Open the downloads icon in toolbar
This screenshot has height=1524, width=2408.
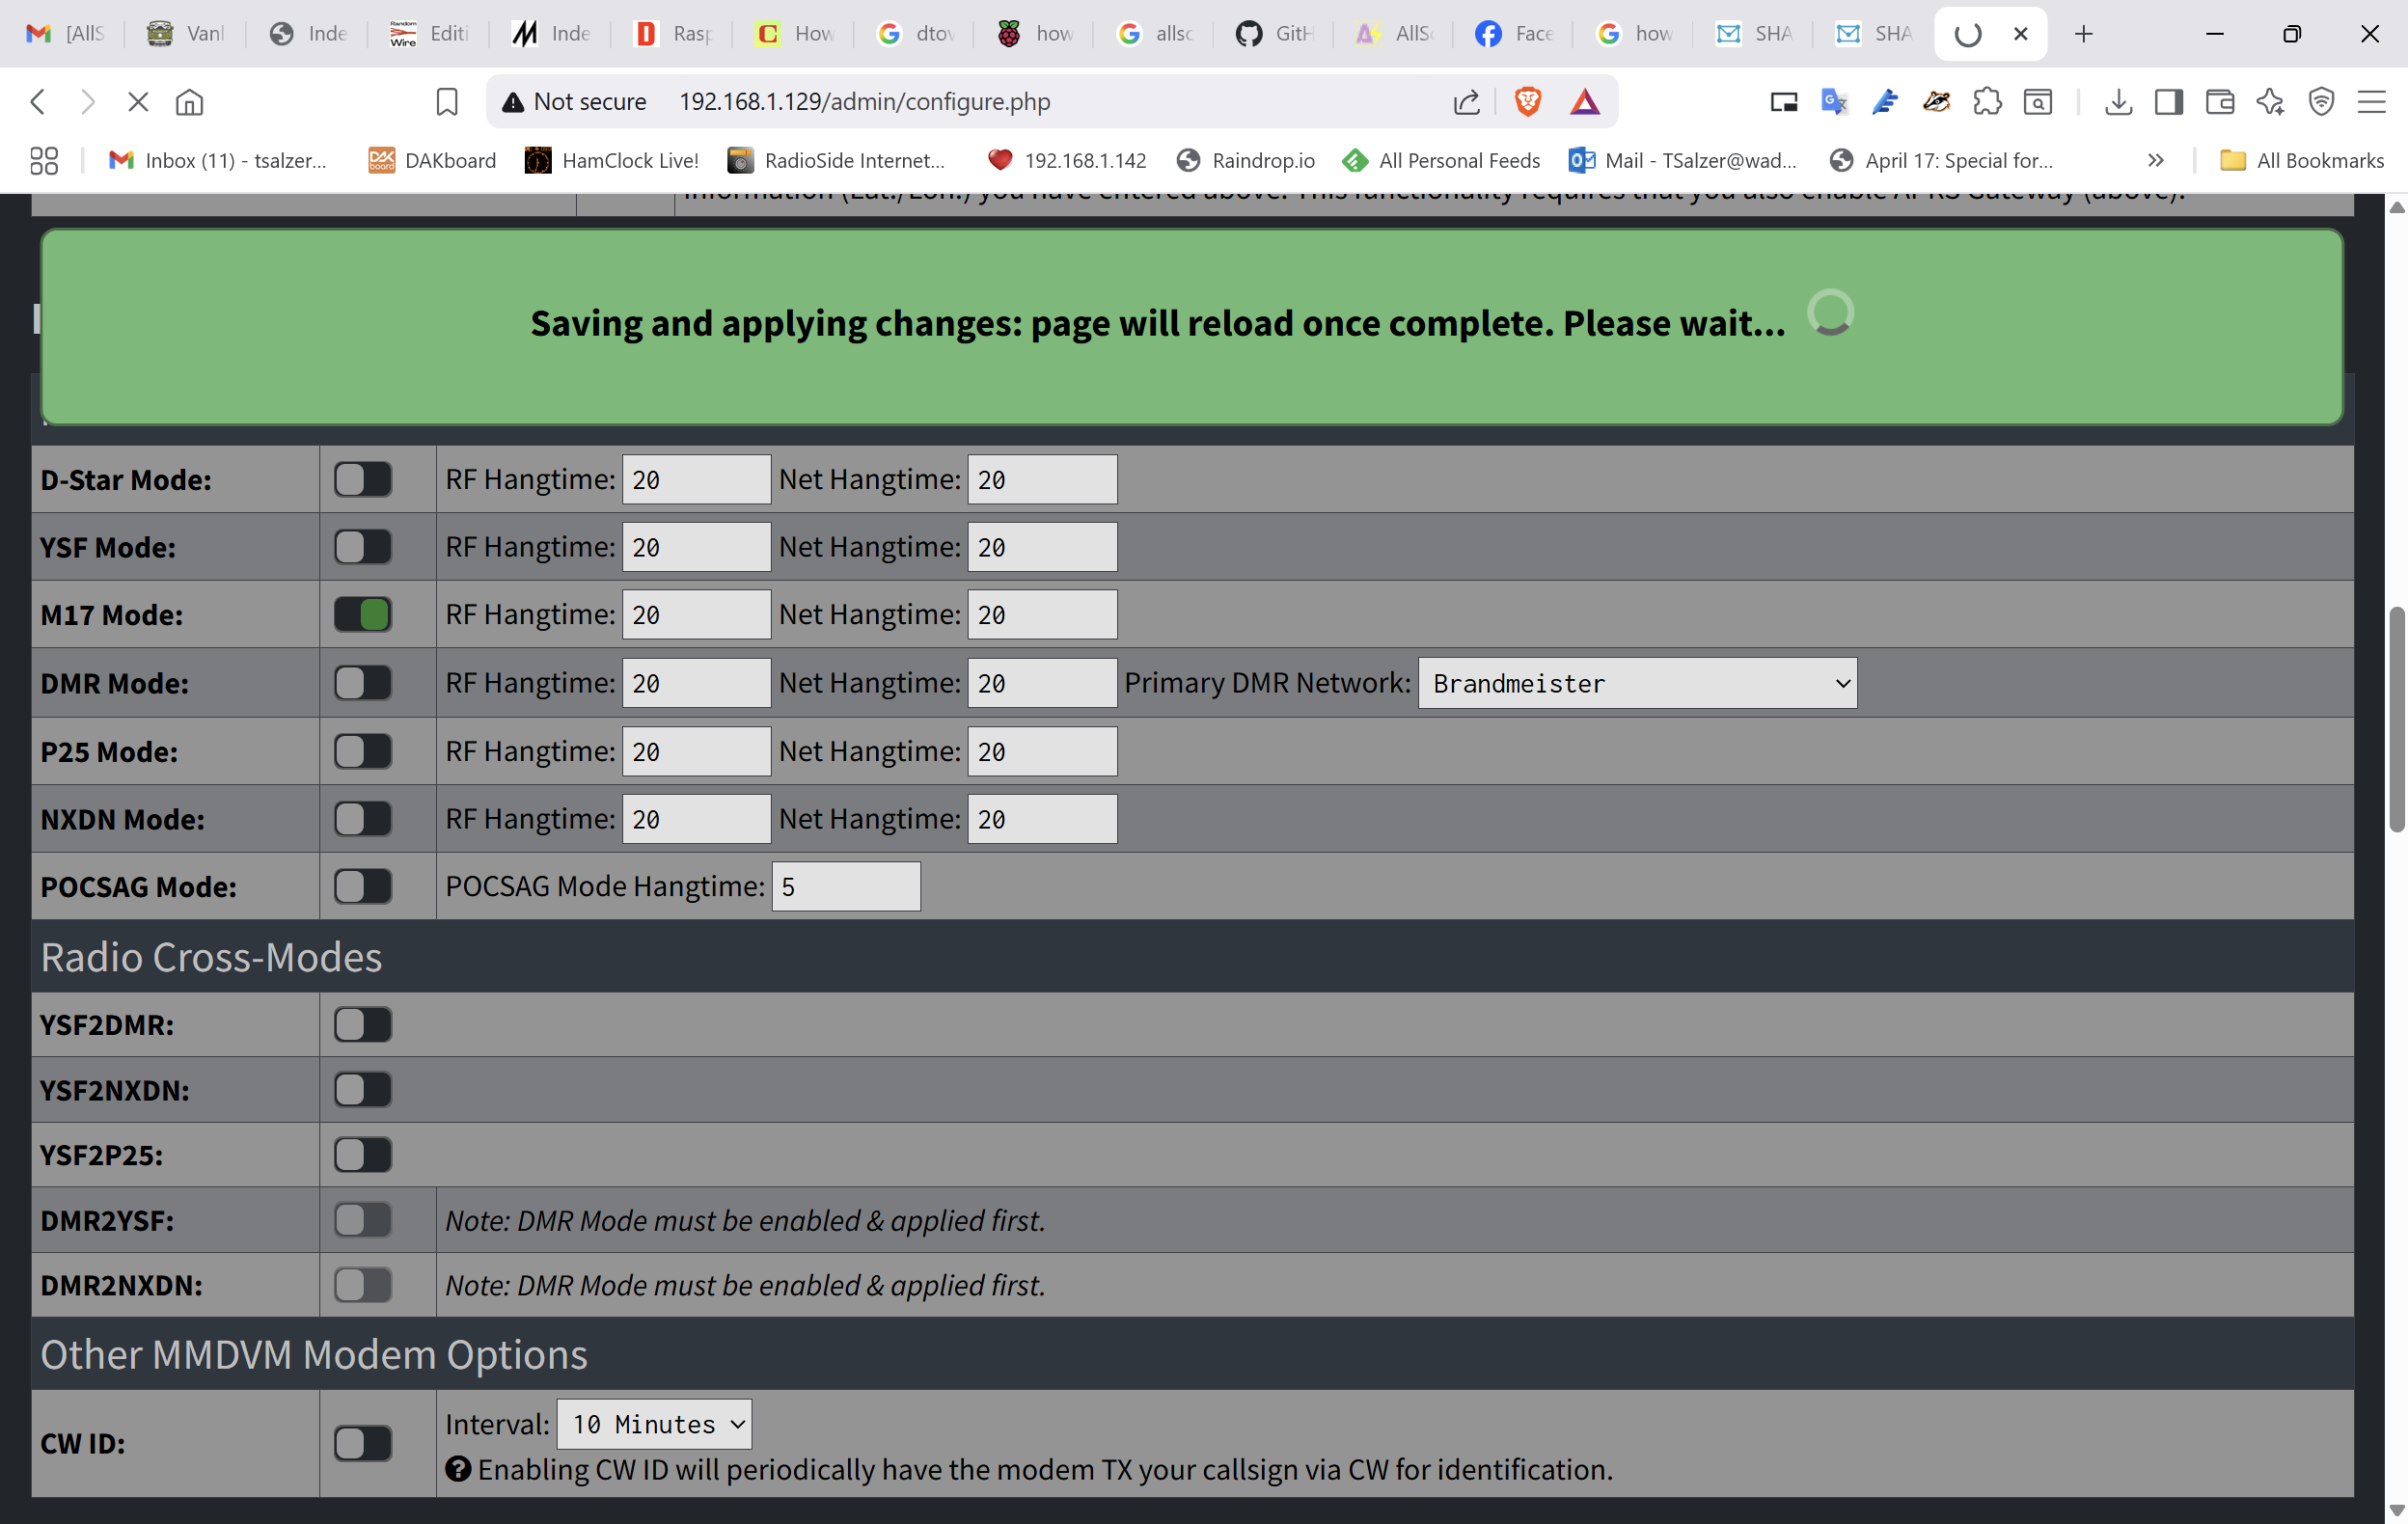[2117, 101]
